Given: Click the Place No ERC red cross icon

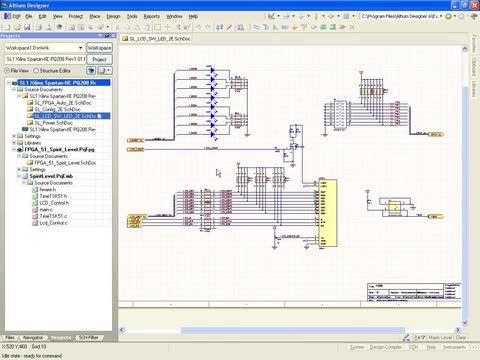Looking at the screenshot, I should (352, 27).
